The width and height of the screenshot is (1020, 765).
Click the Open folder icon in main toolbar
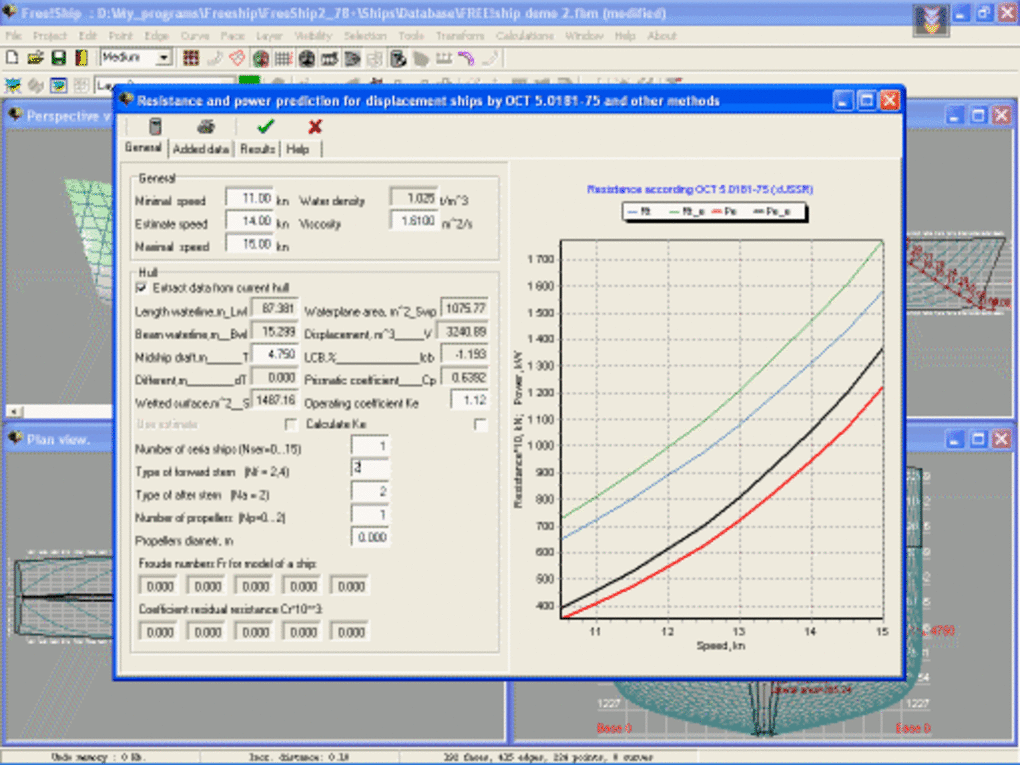[35, 58]
